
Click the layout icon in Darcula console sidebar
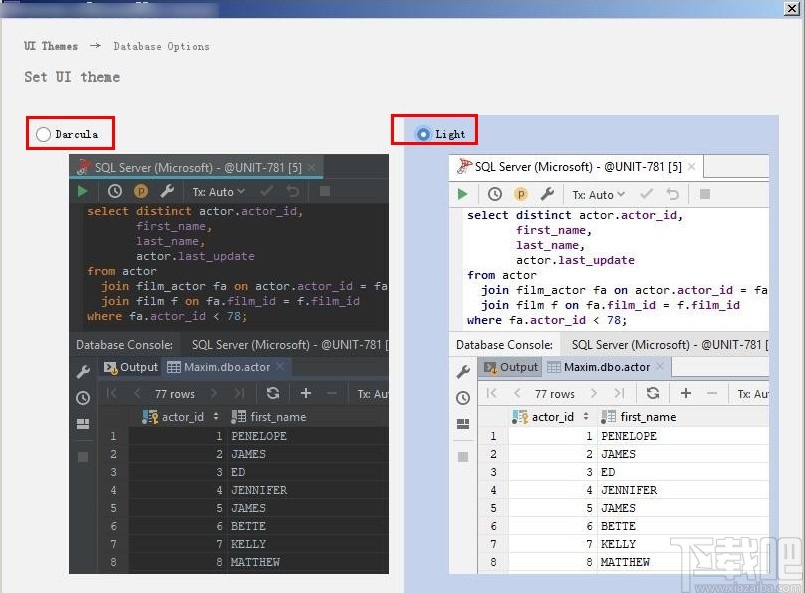[83, 424]
